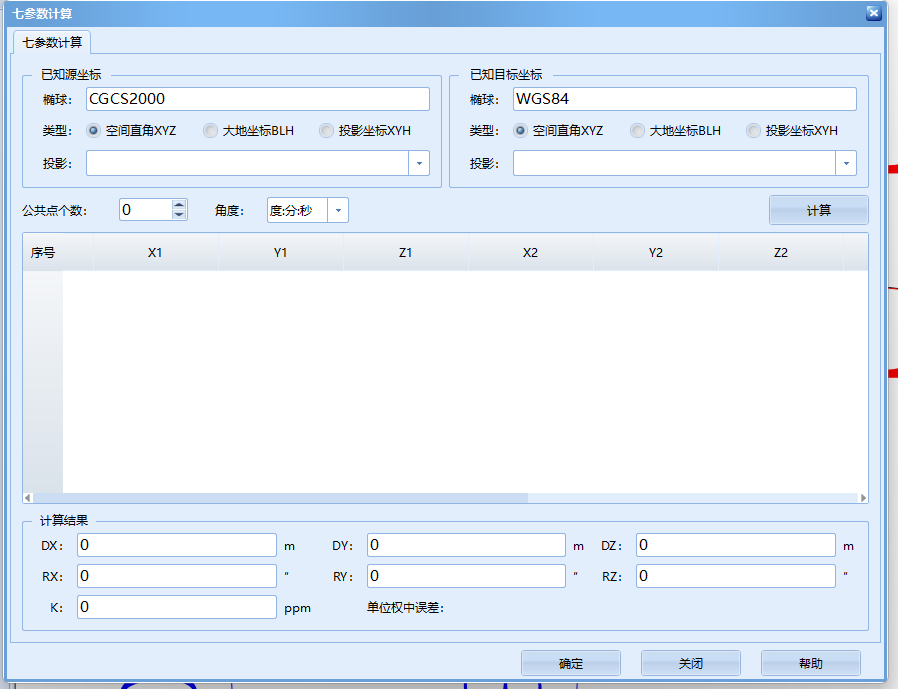
Task: Select 大地坐标BLH for target coordinates
Action: tap(637, 130)
